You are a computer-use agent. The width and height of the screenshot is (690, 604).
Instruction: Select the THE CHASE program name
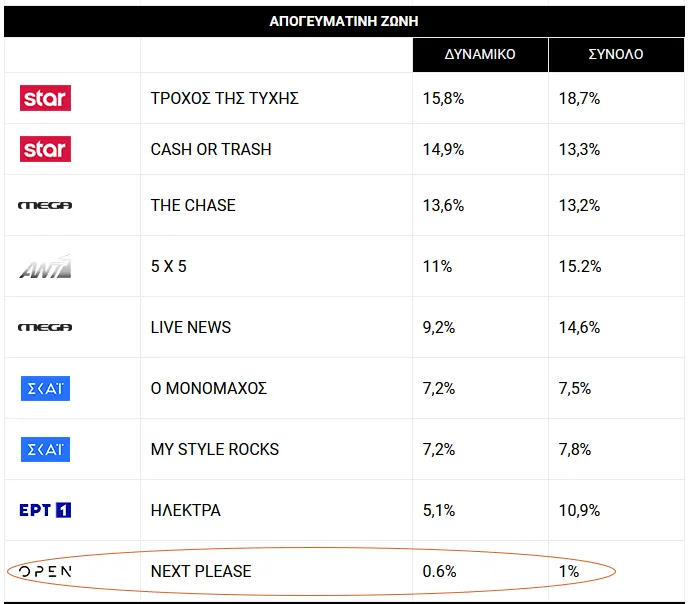(x=193, y=205)
